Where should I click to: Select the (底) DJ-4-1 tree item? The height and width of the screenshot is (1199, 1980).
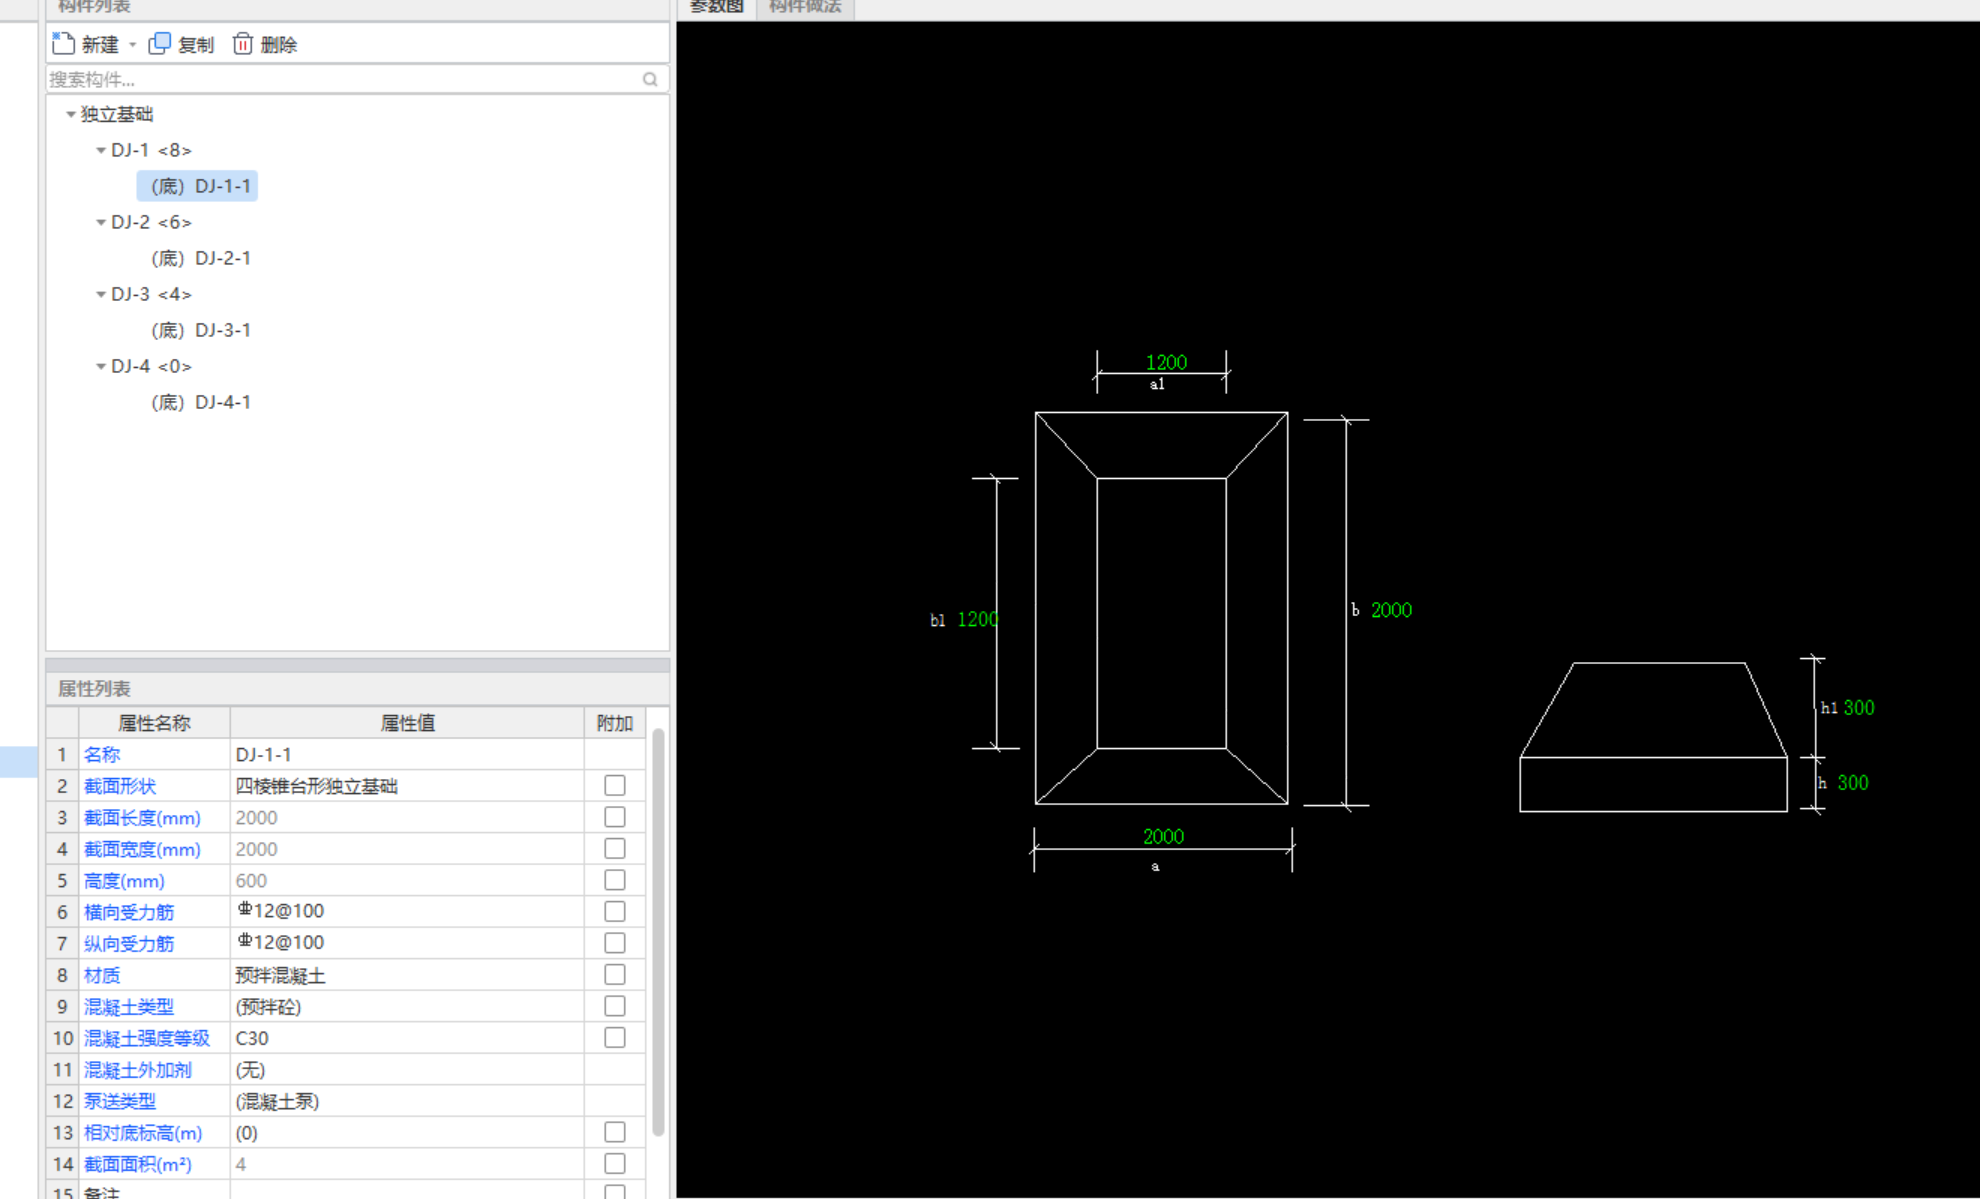click(x=200, y=402)
